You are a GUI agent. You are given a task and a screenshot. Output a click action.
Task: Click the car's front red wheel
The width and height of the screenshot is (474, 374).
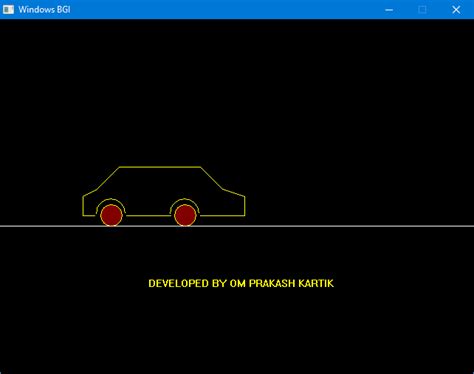pyautogui.click(x=185, y=215)
